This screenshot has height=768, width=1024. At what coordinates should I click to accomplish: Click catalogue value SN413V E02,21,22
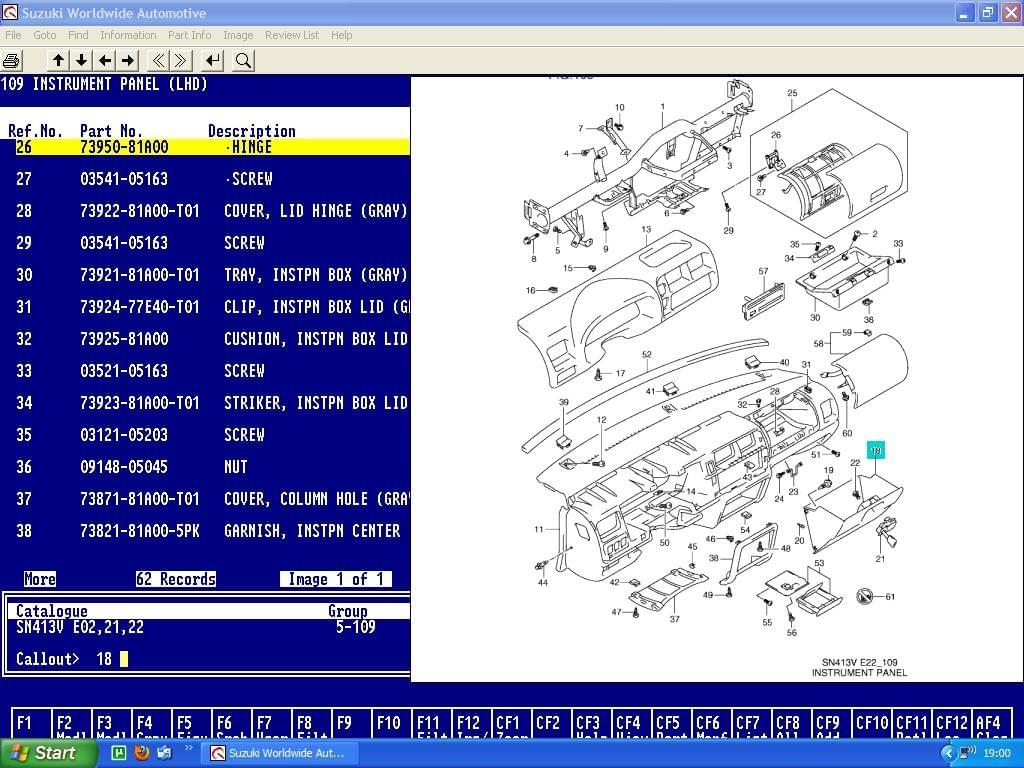(80, 628)
